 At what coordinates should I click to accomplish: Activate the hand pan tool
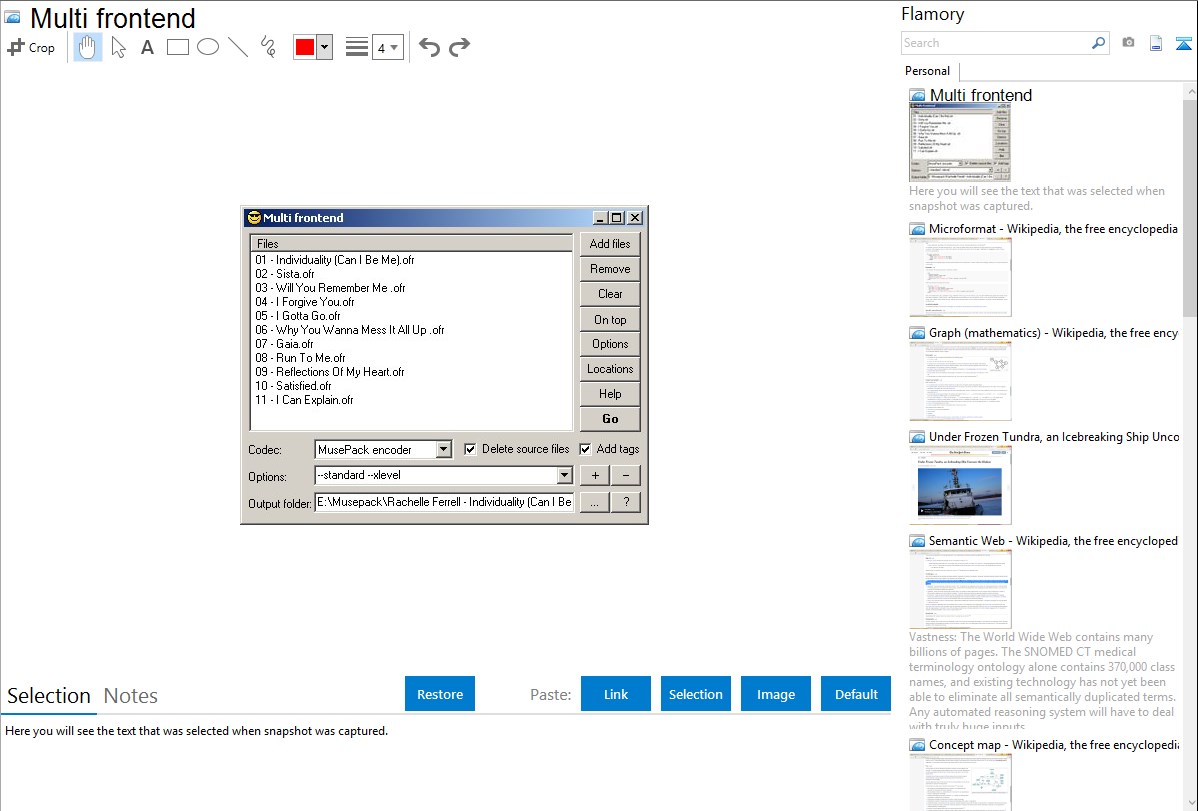click(87, 47)
